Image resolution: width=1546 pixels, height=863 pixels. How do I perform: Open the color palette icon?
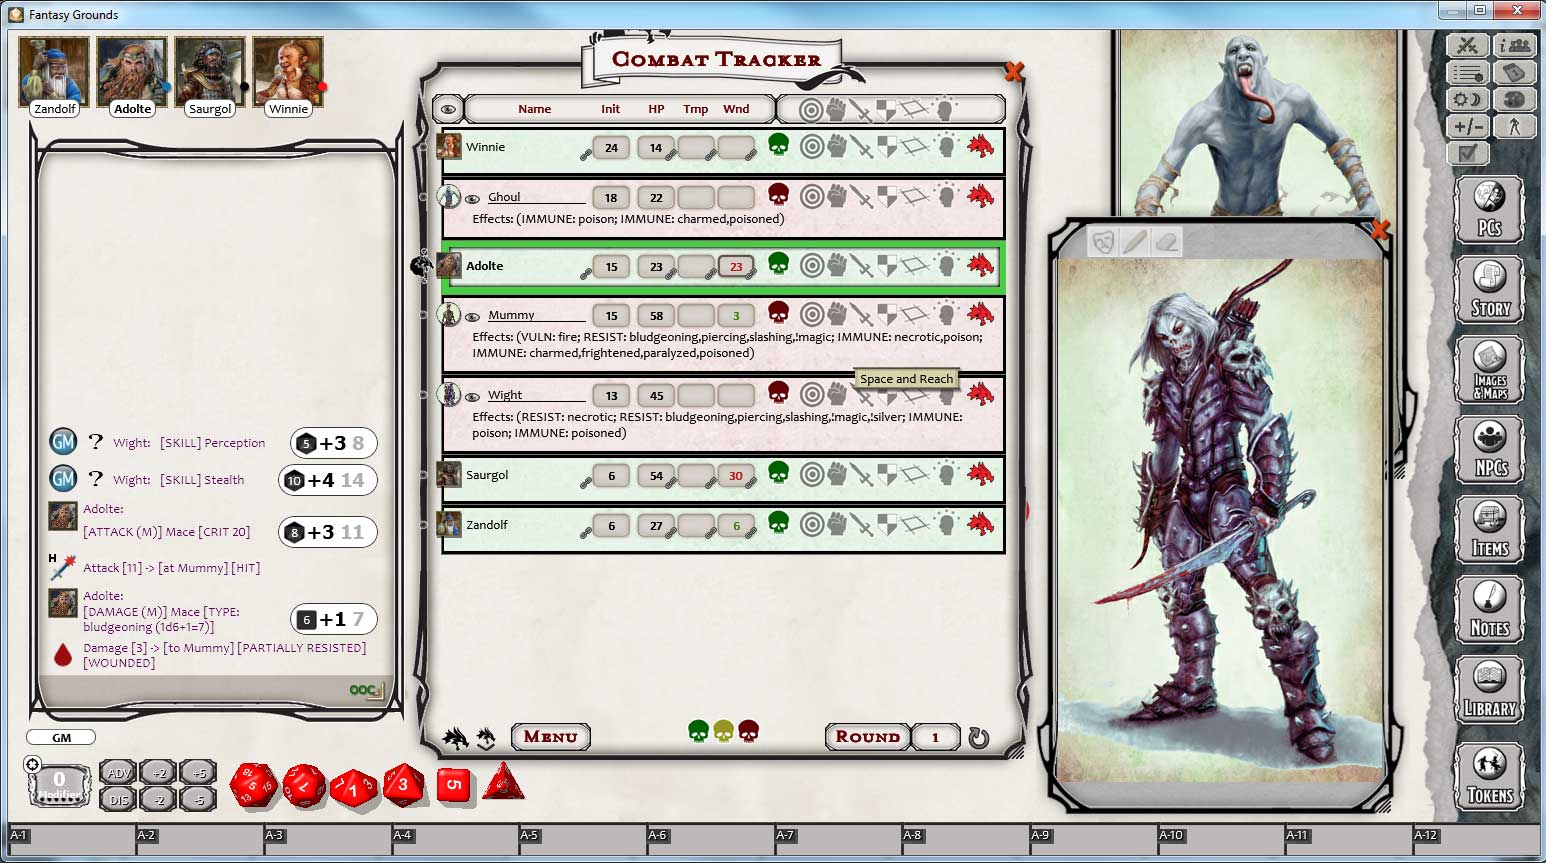1514,100
